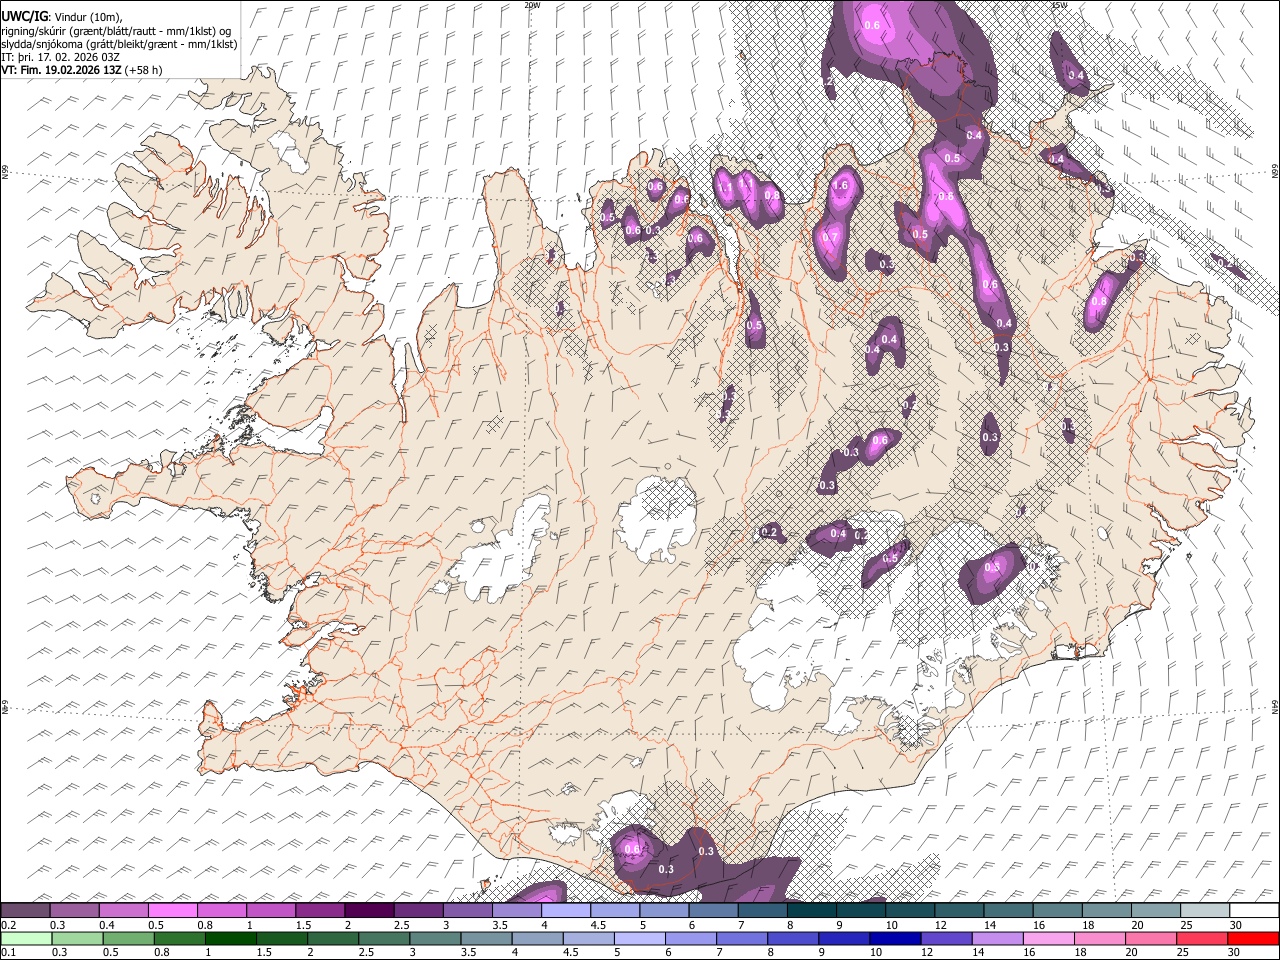Click the dark mauve 0.2 swatch in the upper snow legend
Image resolution: width=1280 pixels, height=960 pixels.
26,910
